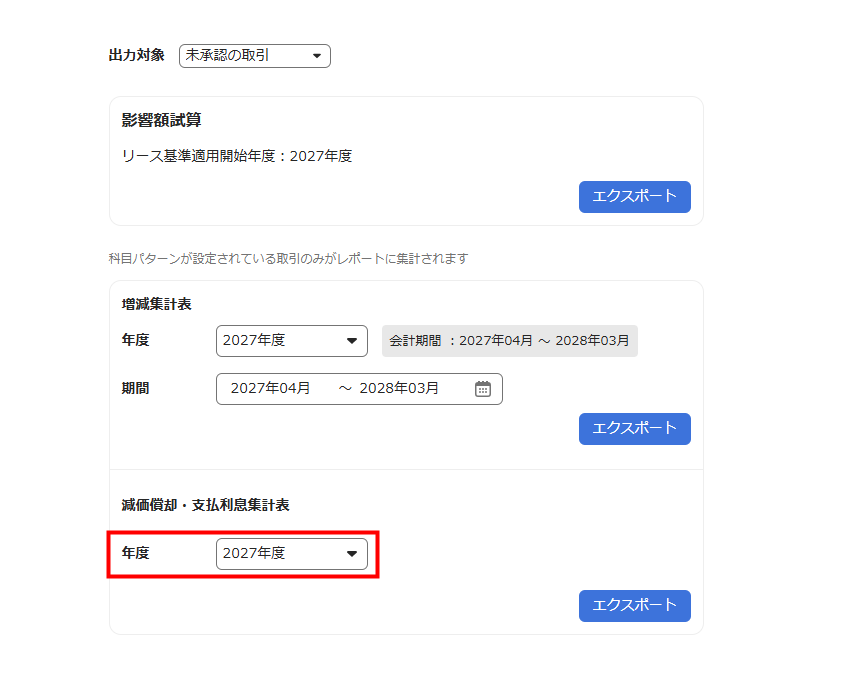Click the caret arrow of 出力対象 selector

pyautogui.click(x=316, y=56)
